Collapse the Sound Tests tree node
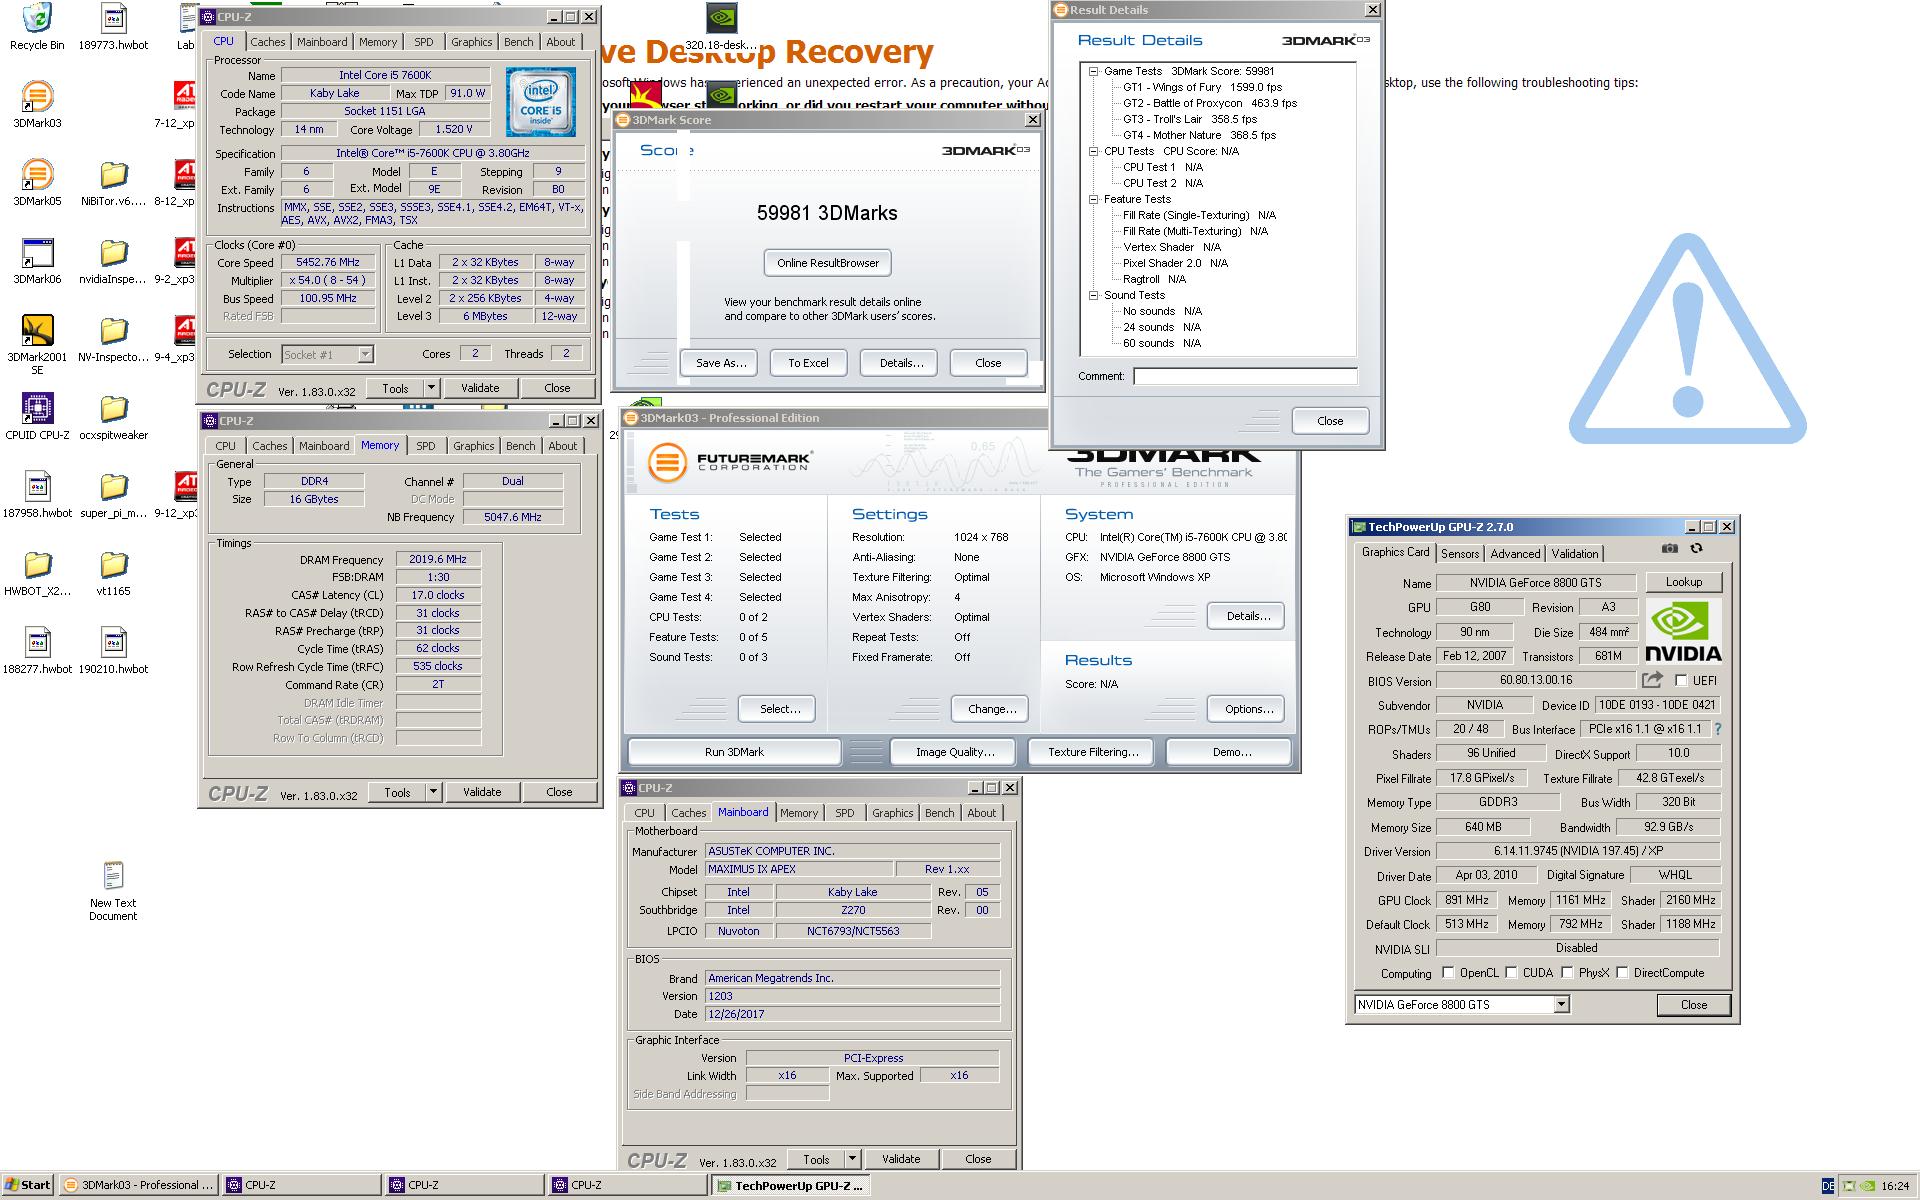1920x1200 pixels. pos(1094,295)
